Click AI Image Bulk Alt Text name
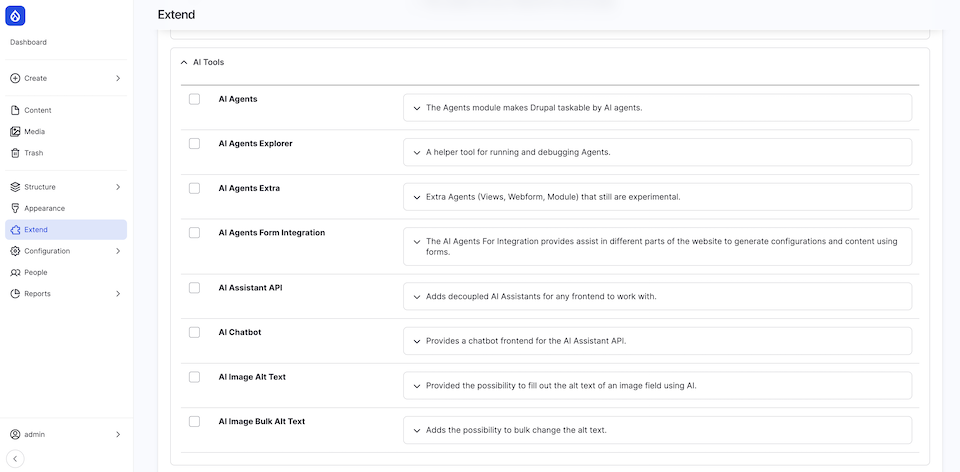This screenshot has width=960, height=472. pos(262,422)
